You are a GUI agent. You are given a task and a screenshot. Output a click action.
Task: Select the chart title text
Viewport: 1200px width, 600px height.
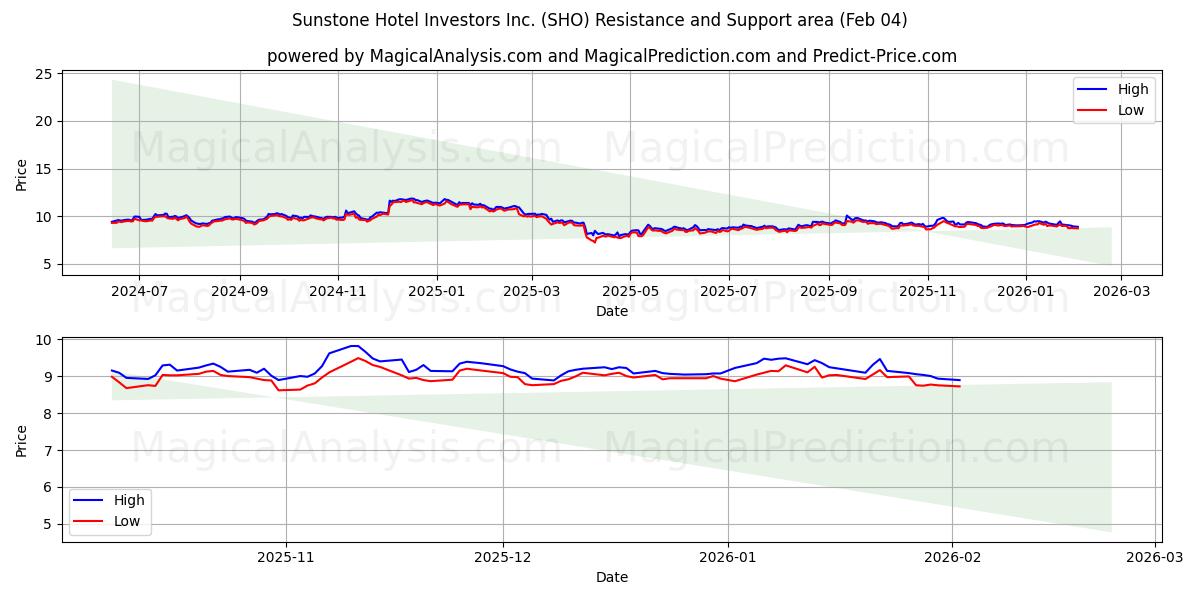pyautogui.click(x=600, y=18)
